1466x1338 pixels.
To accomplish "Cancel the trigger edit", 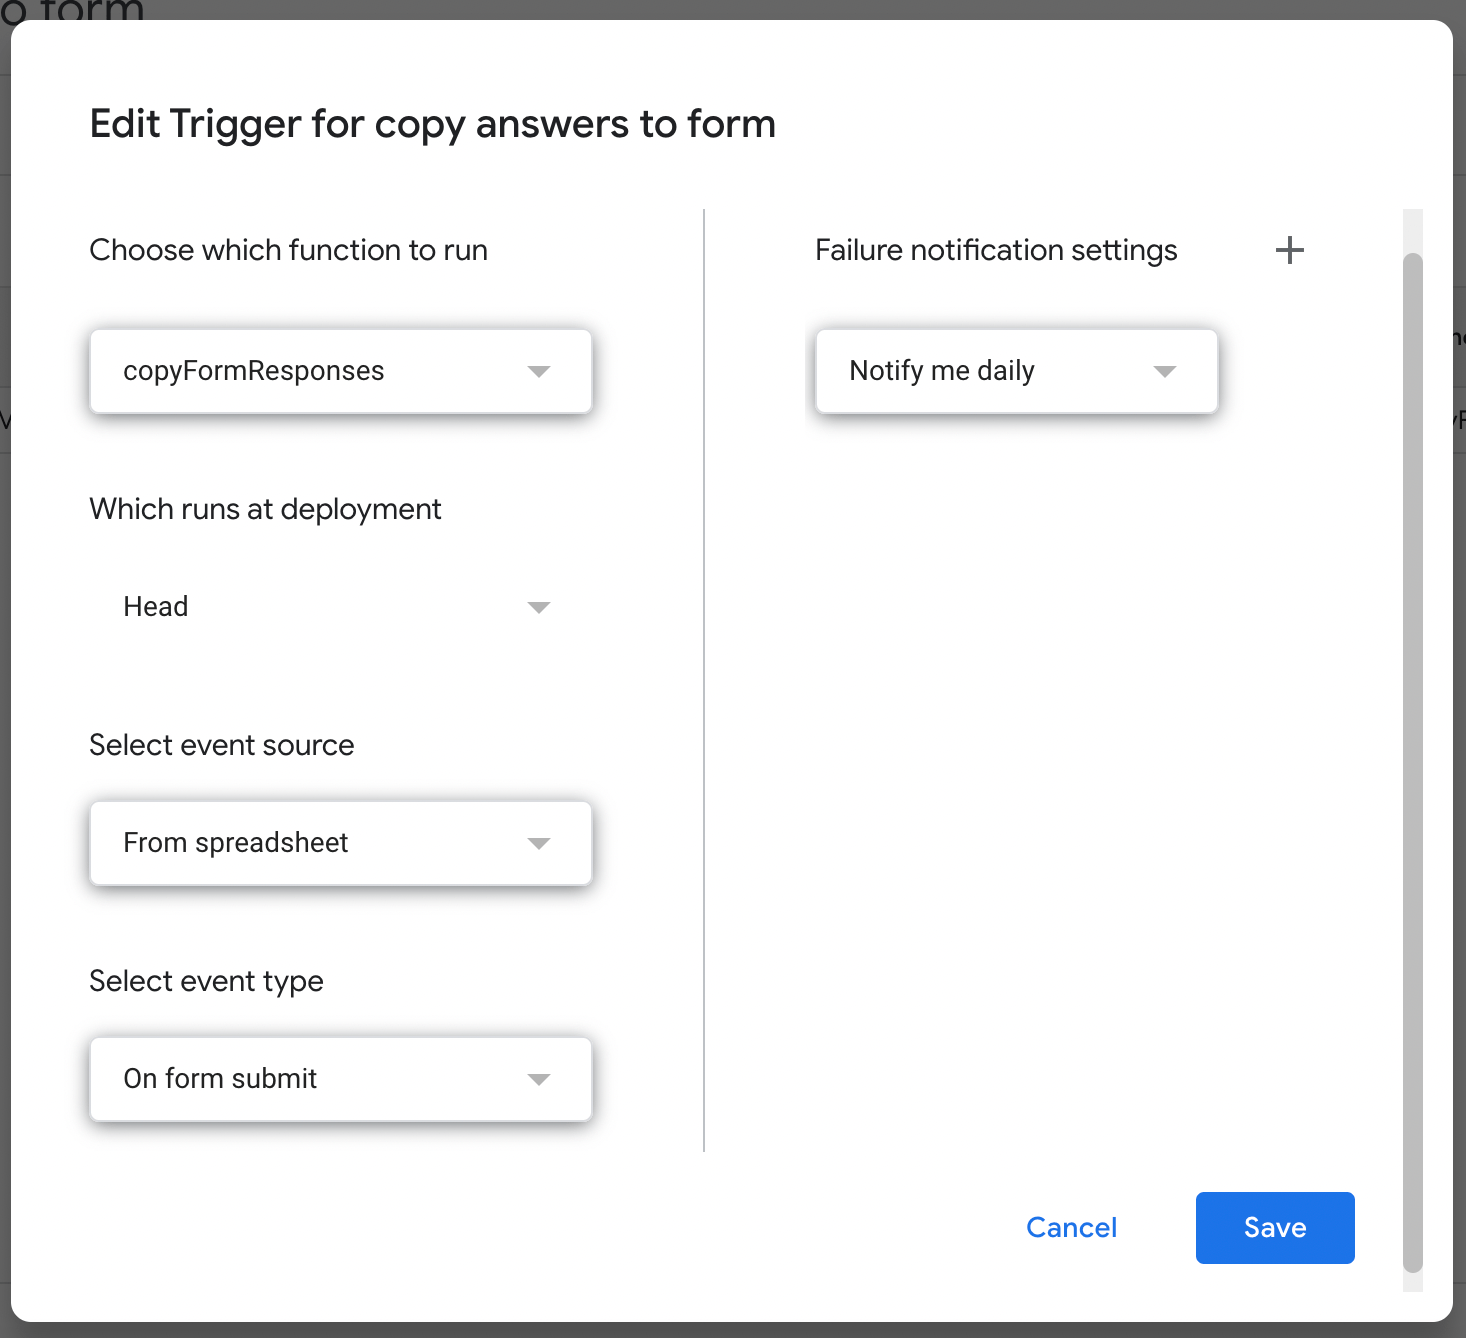I will click(x=1071, y=1227).
